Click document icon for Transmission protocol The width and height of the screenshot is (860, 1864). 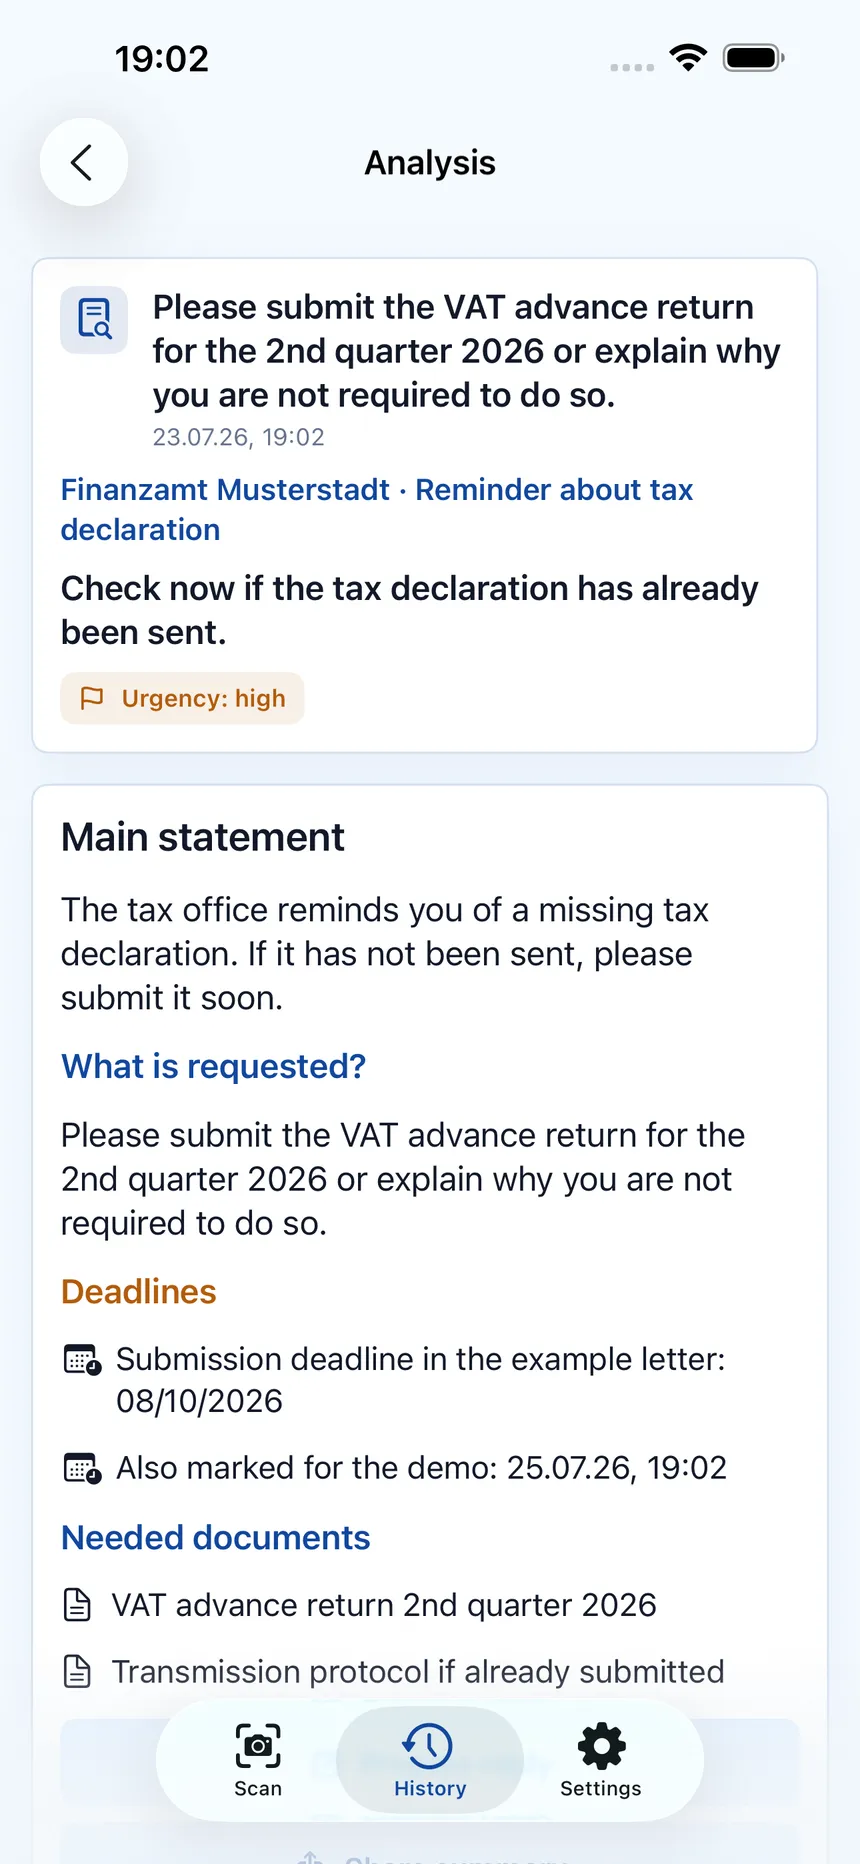click(x=77, y=1672)
